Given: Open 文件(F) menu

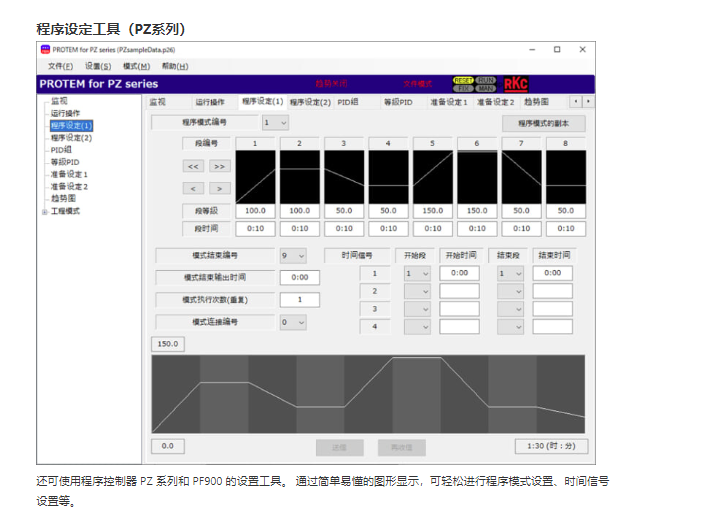Looking at the screenshot, I should 60,66.
